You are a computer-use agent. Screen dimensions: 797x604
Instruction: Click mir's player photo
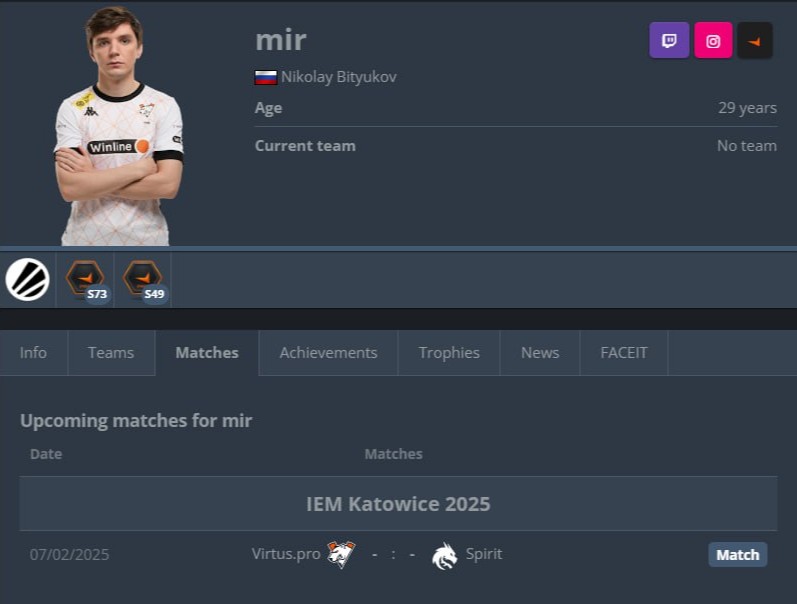point(119,126)
